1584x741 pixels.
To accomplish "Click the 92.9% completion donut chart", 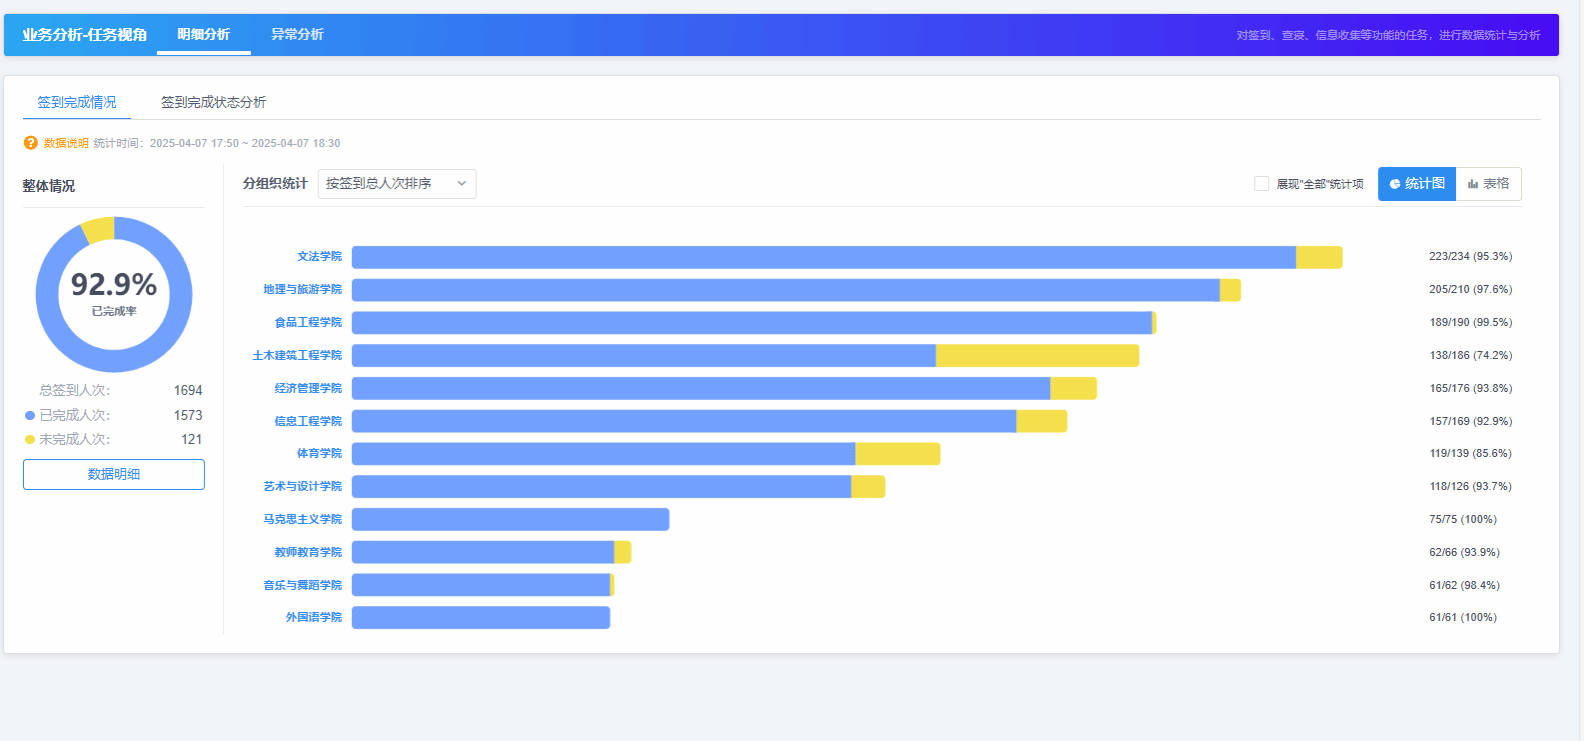I will click(x=114, y=295).
